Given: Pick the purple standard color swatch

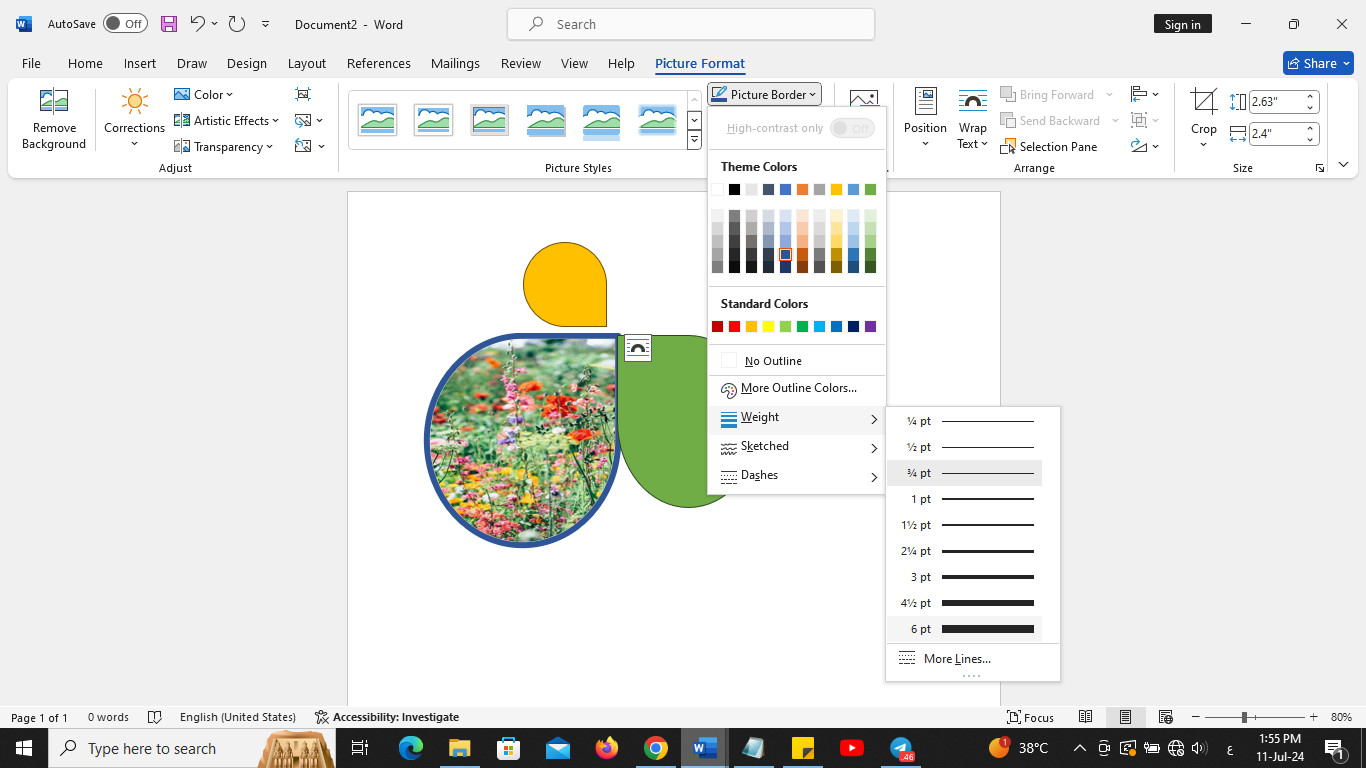Looking at the screenshot, I should pyautogui.click(x=870, y=327).
